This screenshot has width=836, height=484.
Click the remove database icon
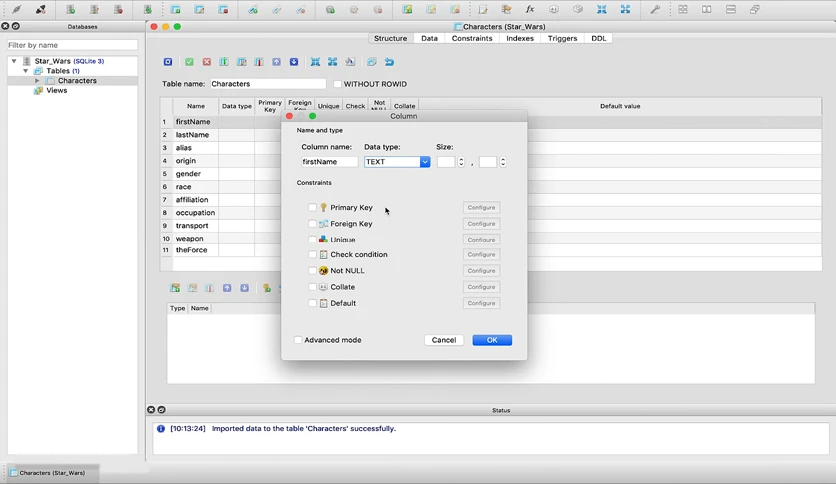(x=118, y=10)
